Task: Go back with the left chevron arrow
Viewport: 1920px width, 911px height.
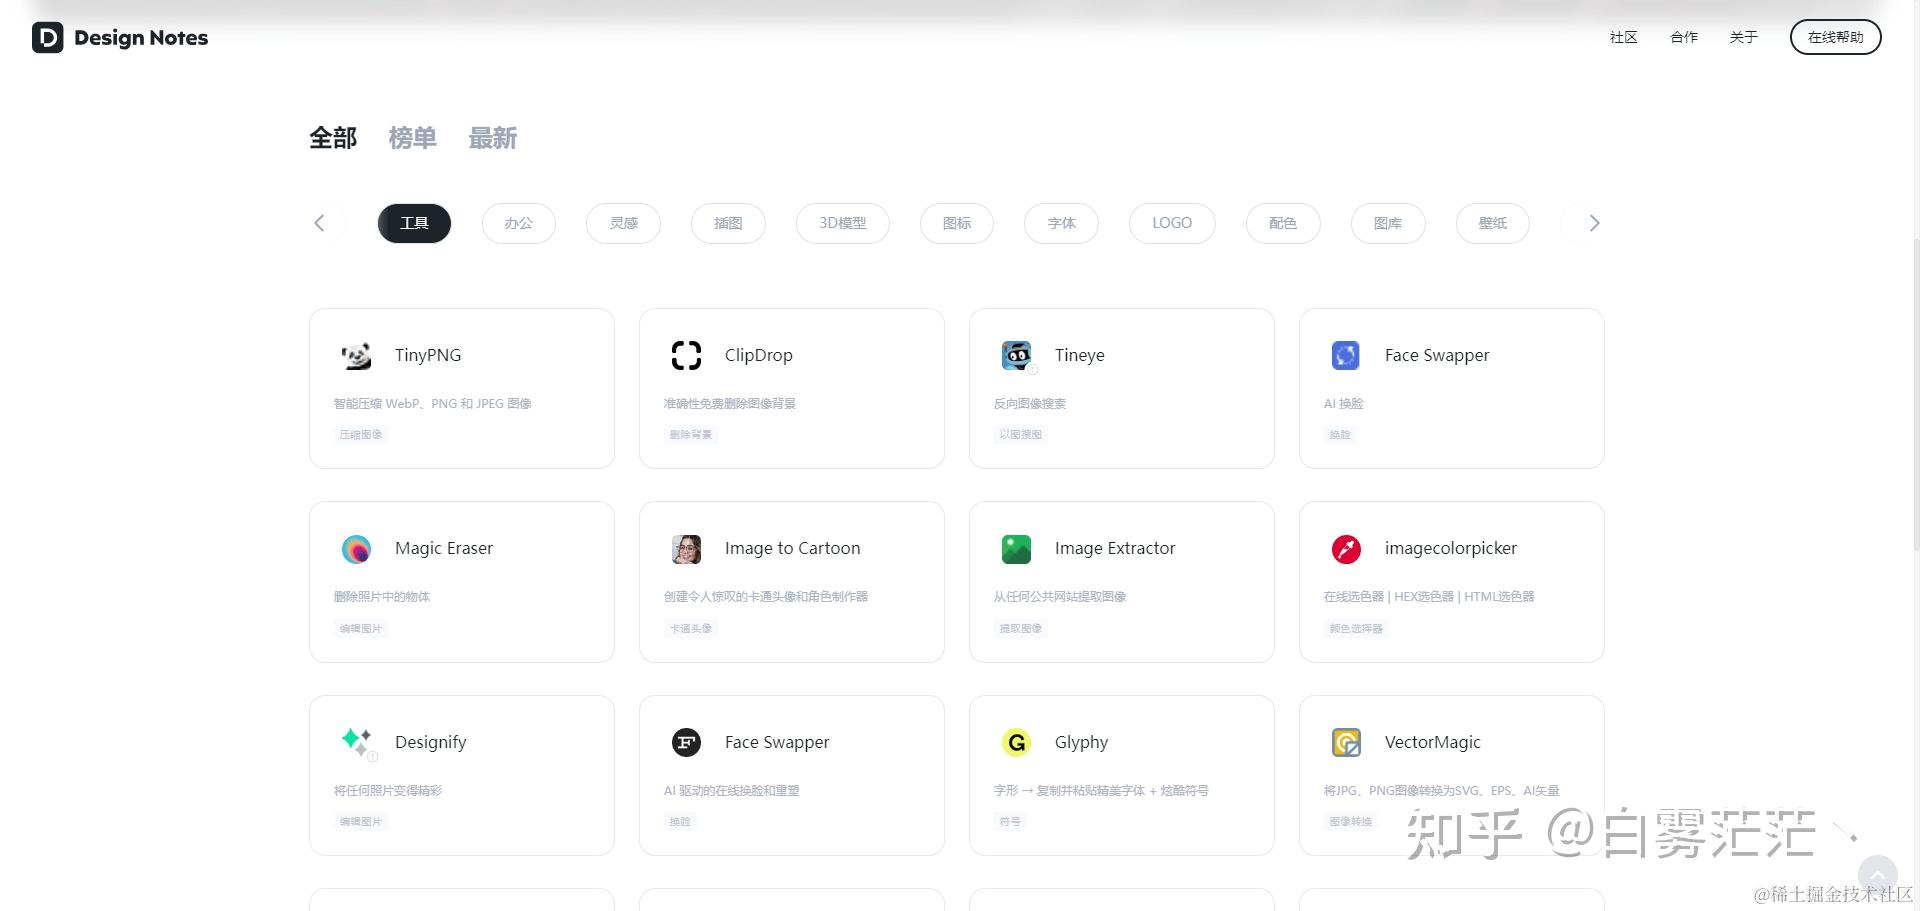Action: (319, 223)
